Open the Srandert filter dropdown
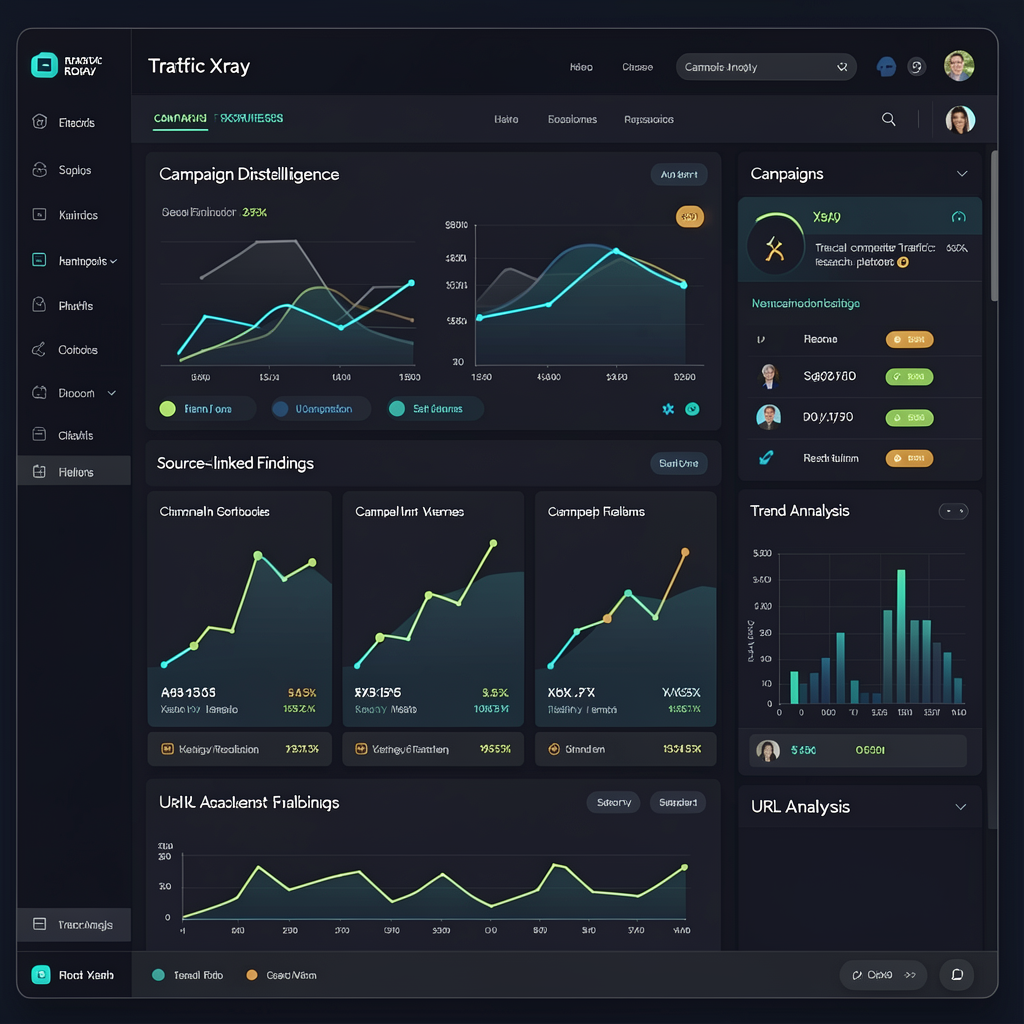Screen dimensions: 1024x1024 tap(678, 802)
